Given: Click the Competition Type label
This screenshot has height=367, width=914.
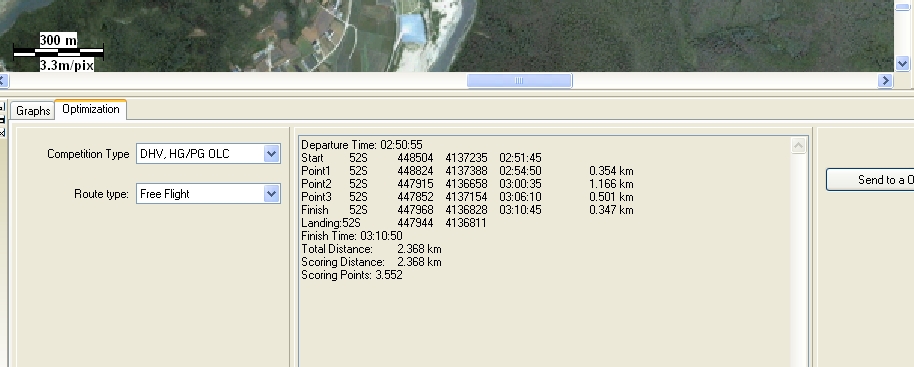Looking at the screenshot, I should (x=88, y=154).
